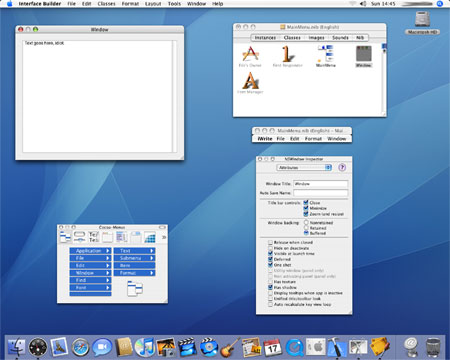Viewport: 450px width, 360px height.
Task: Expand the Font menu palette item
Action: pyautogui.click(x=90, y=288)
